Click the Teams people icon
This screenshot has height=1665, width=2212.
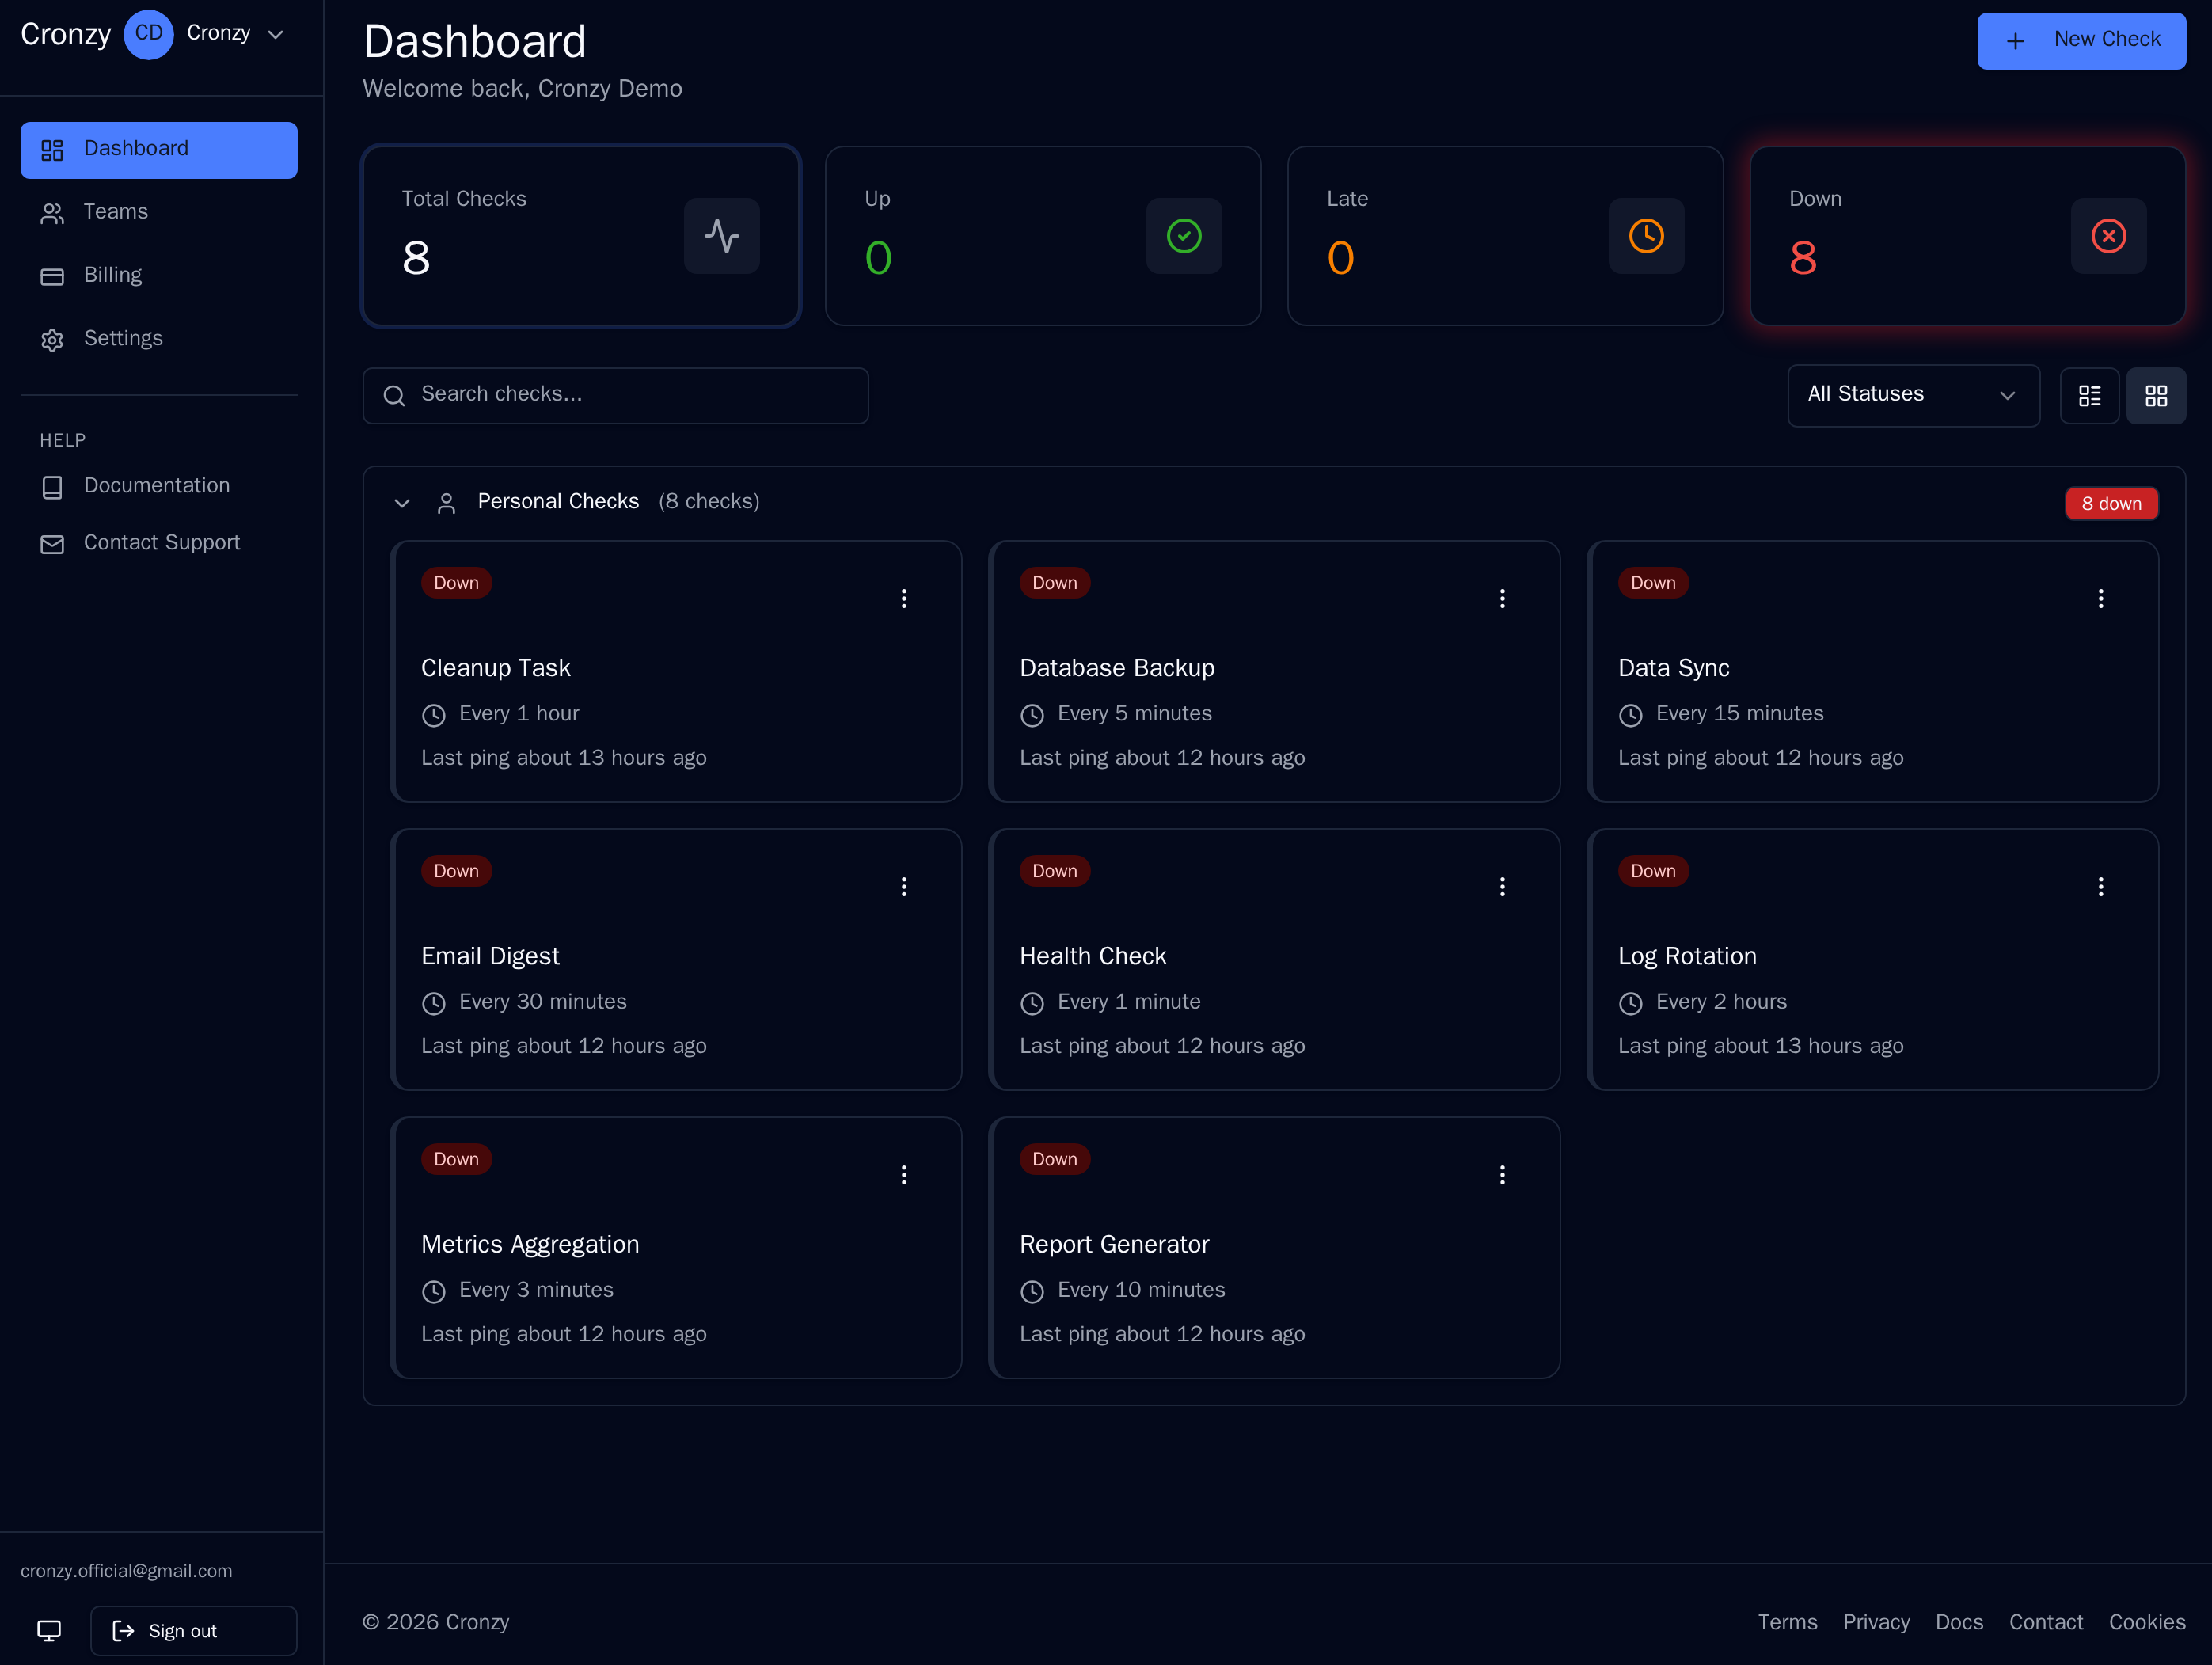tap(52, 212)
